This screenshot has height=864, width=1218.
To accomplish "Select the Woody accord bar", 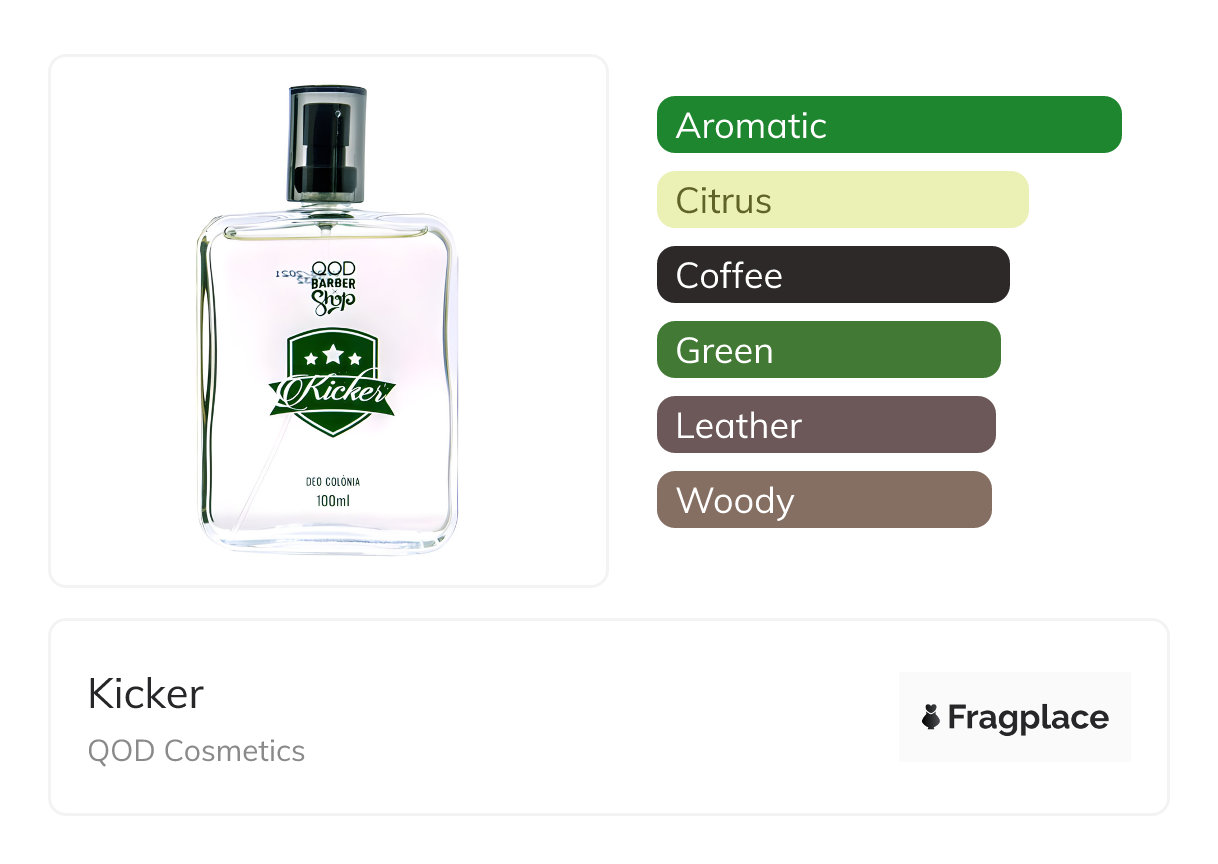I will 824,500.
